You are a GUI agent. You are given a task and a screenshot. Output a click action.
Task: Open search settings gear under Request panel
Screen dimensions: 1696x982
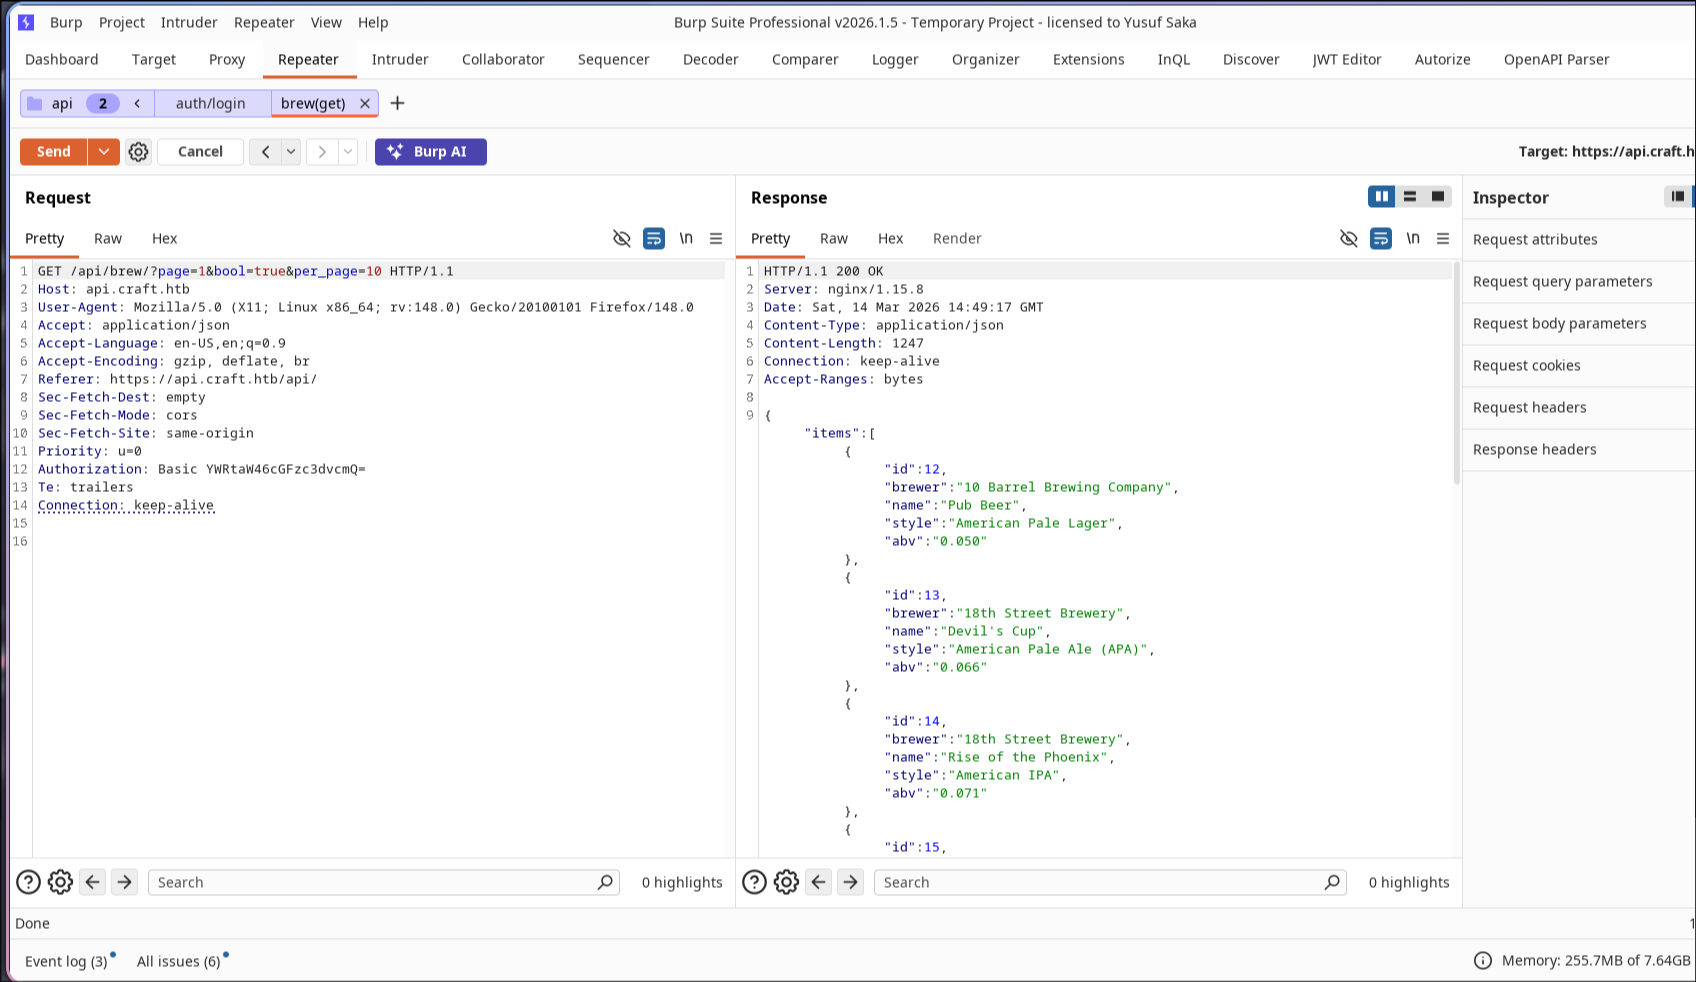[60, 882]
